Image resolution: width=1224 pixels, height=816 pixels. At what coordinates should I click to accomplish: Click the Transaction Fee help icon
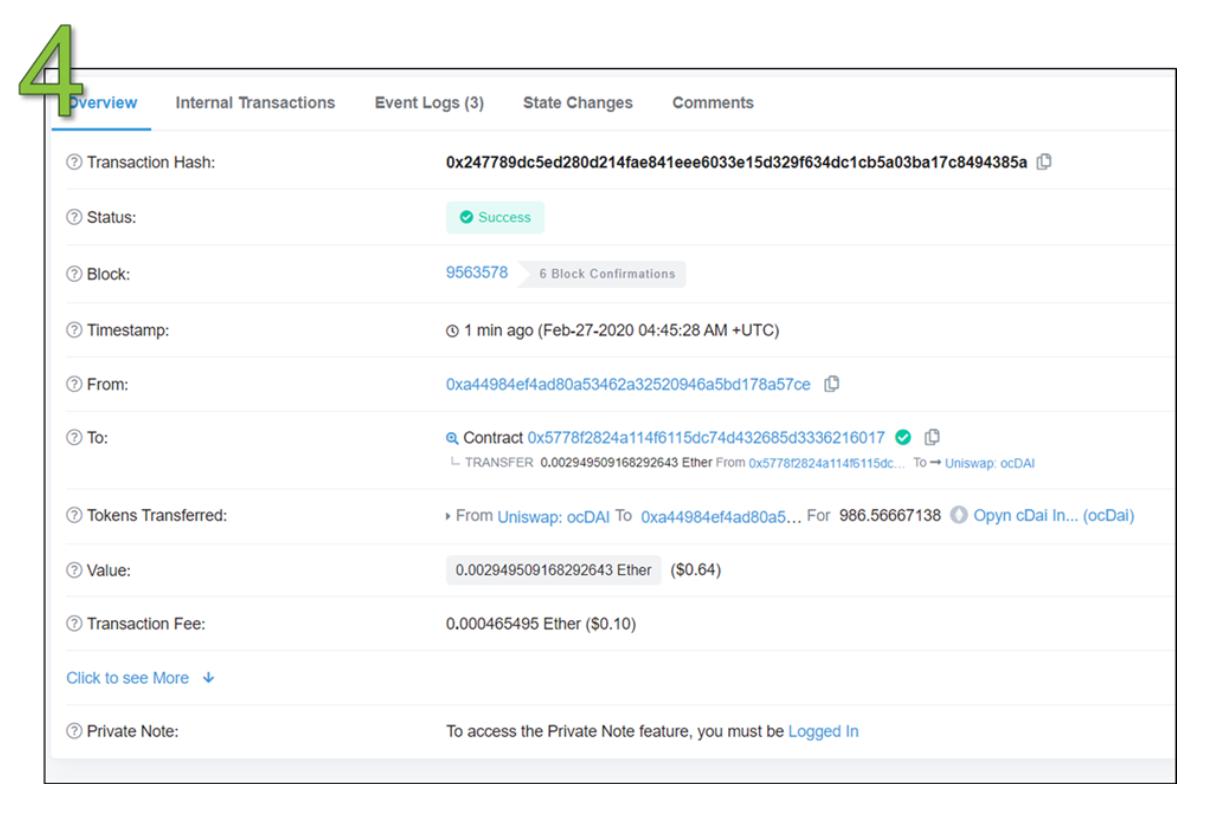(74, 624)
